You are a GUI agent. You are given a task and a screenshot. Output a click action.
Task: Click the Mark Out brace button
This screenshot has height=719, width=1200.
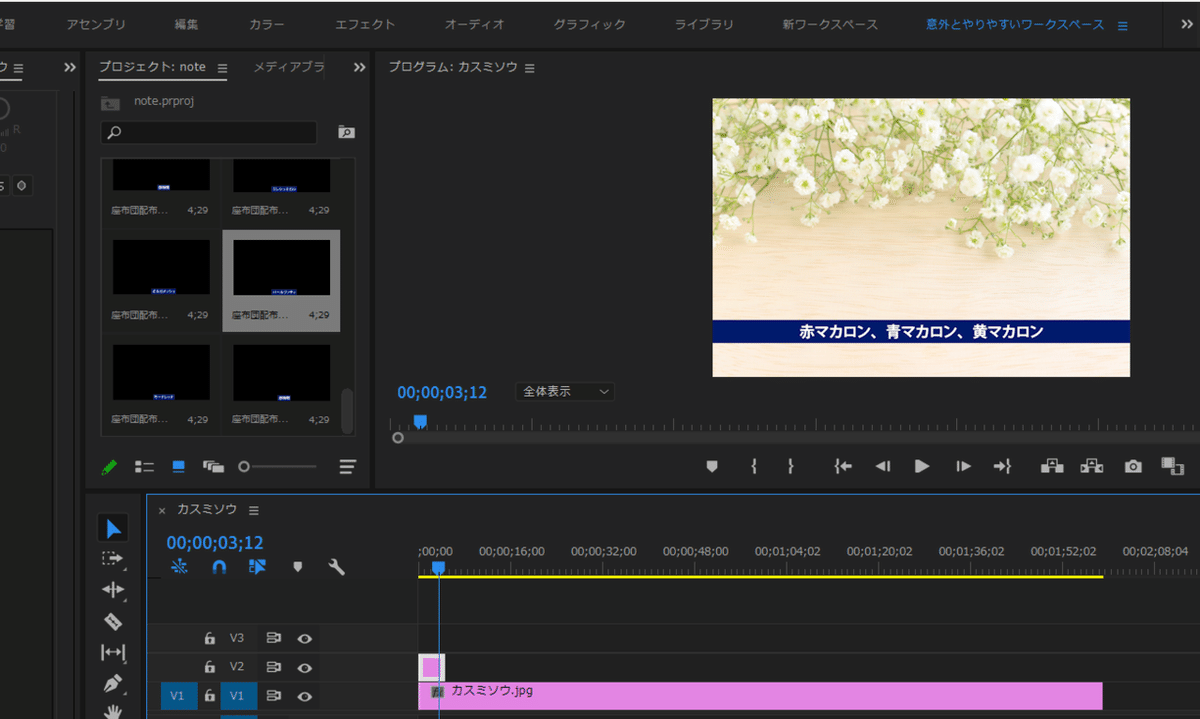[790, 466]
